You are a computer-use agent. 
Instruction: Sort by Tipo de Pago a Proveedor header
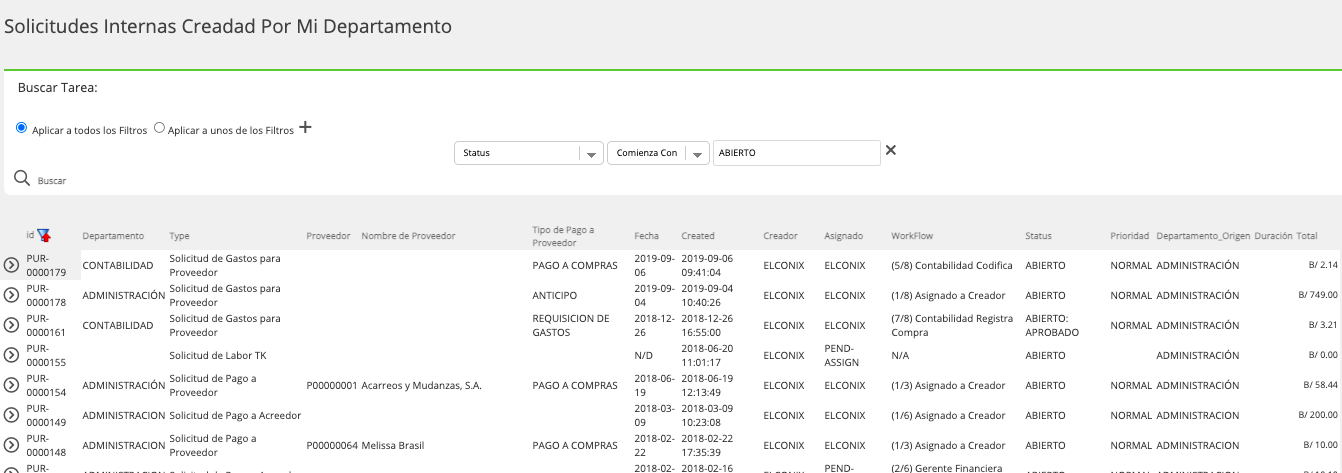tap(563, 236)
